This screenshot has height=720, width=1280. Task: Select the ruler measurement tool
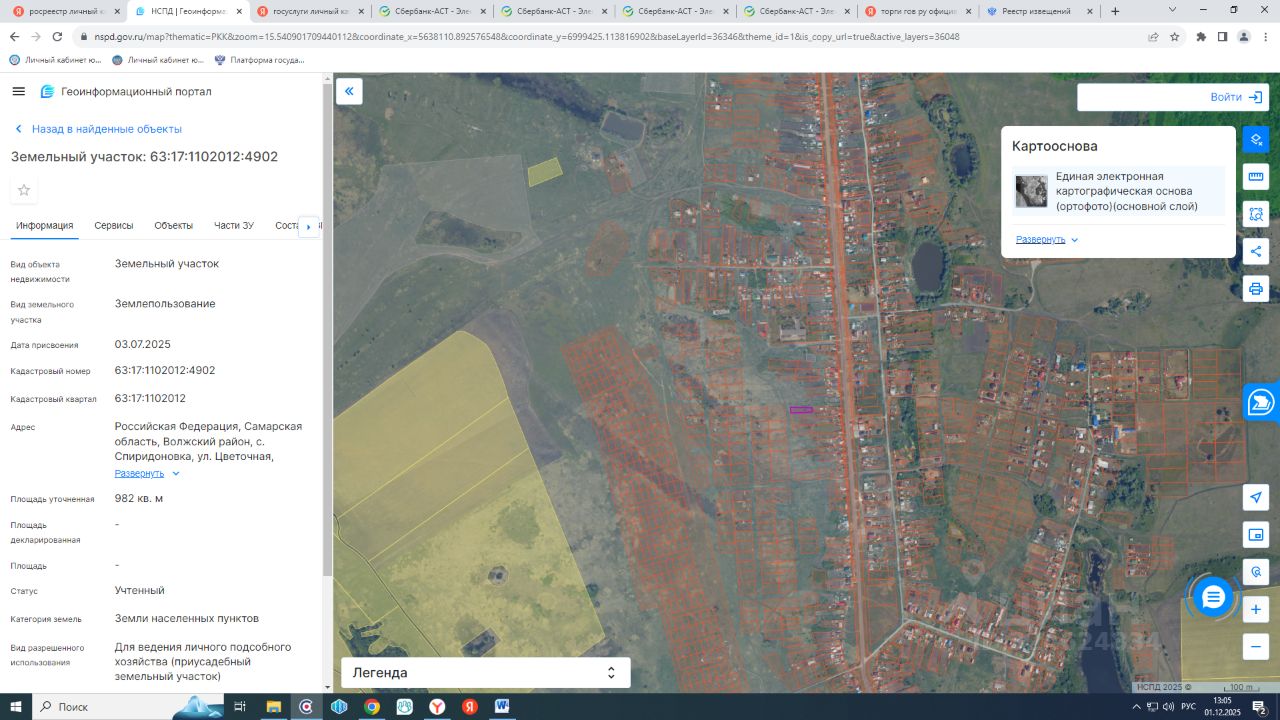click(x=1256, y=177)
